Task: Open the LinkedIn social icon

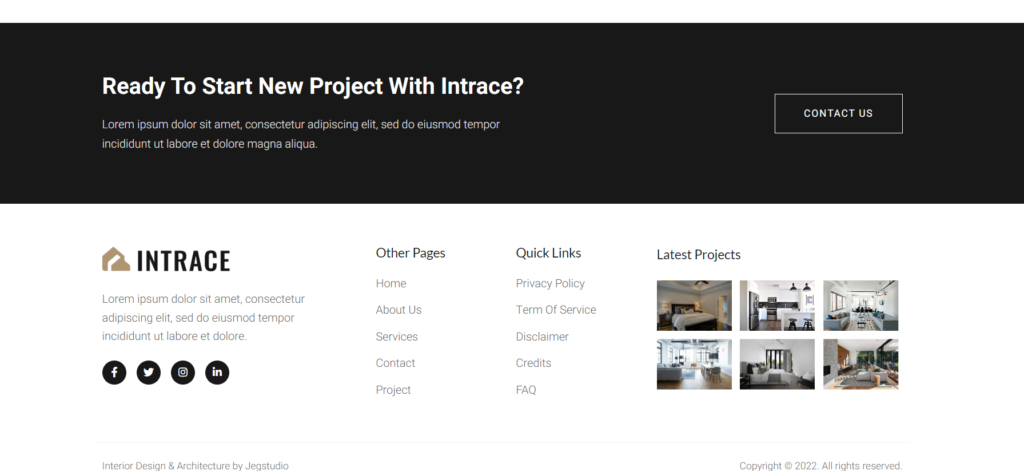Action: 217,372
